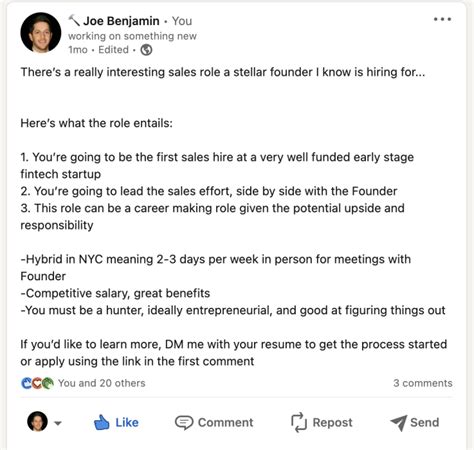Click the Comment speech bubble icon

click(184, 423)
